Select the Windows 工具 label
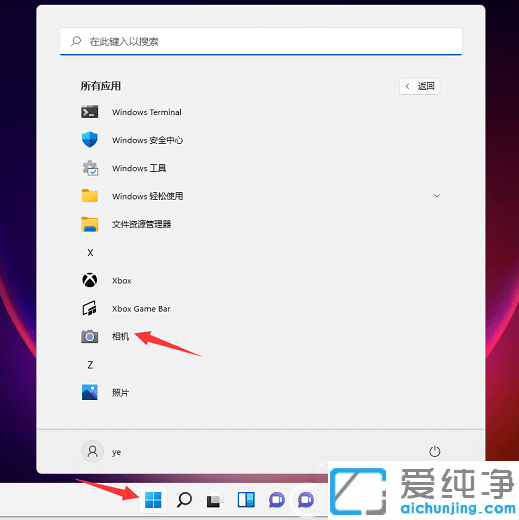This screenshot has height=520, width=519. (139, 168)
